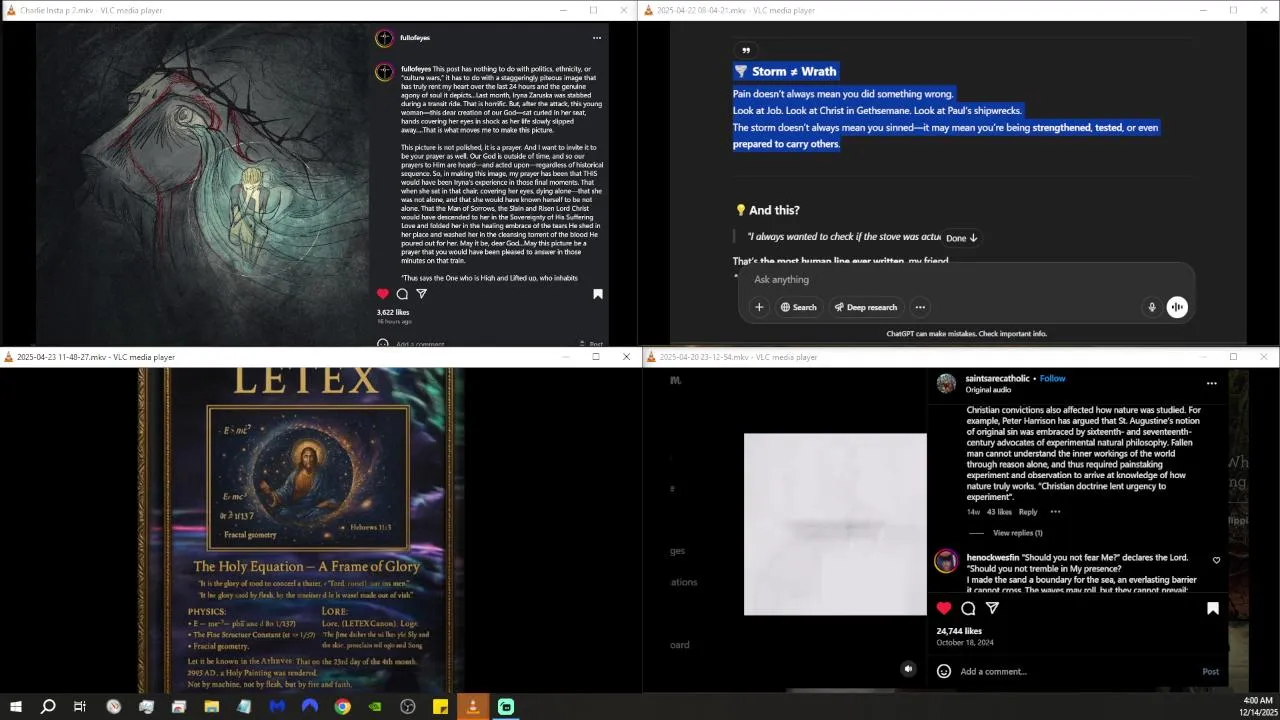1280x720 pixels.
Task: Click Reply under the 14w comment
Action: (1028, 512)
